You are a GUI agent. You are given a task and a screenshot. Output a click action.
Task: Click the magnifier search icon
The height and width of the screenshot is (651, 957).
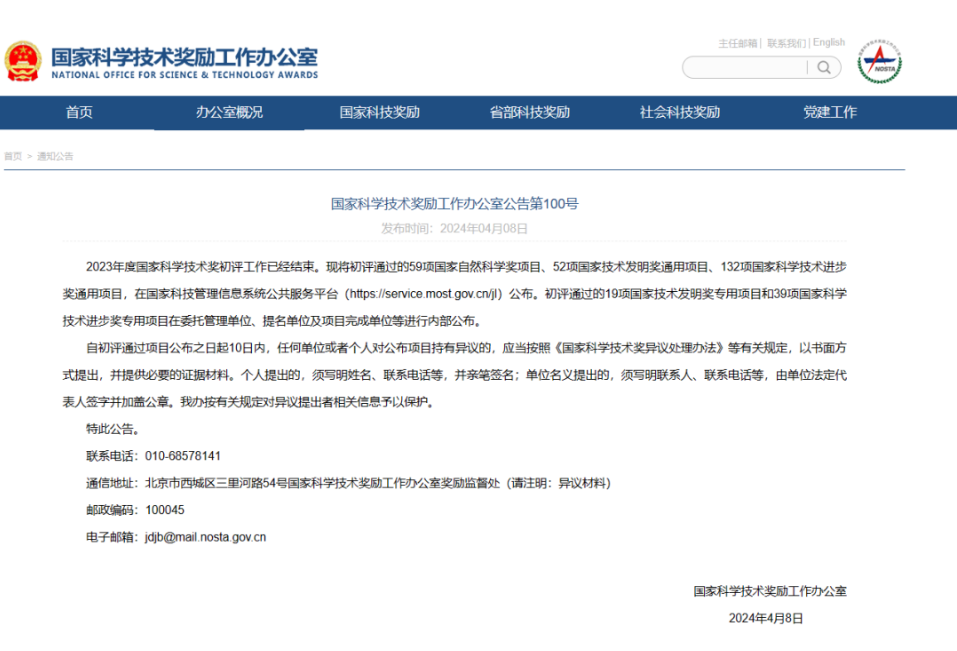point(824,68)
